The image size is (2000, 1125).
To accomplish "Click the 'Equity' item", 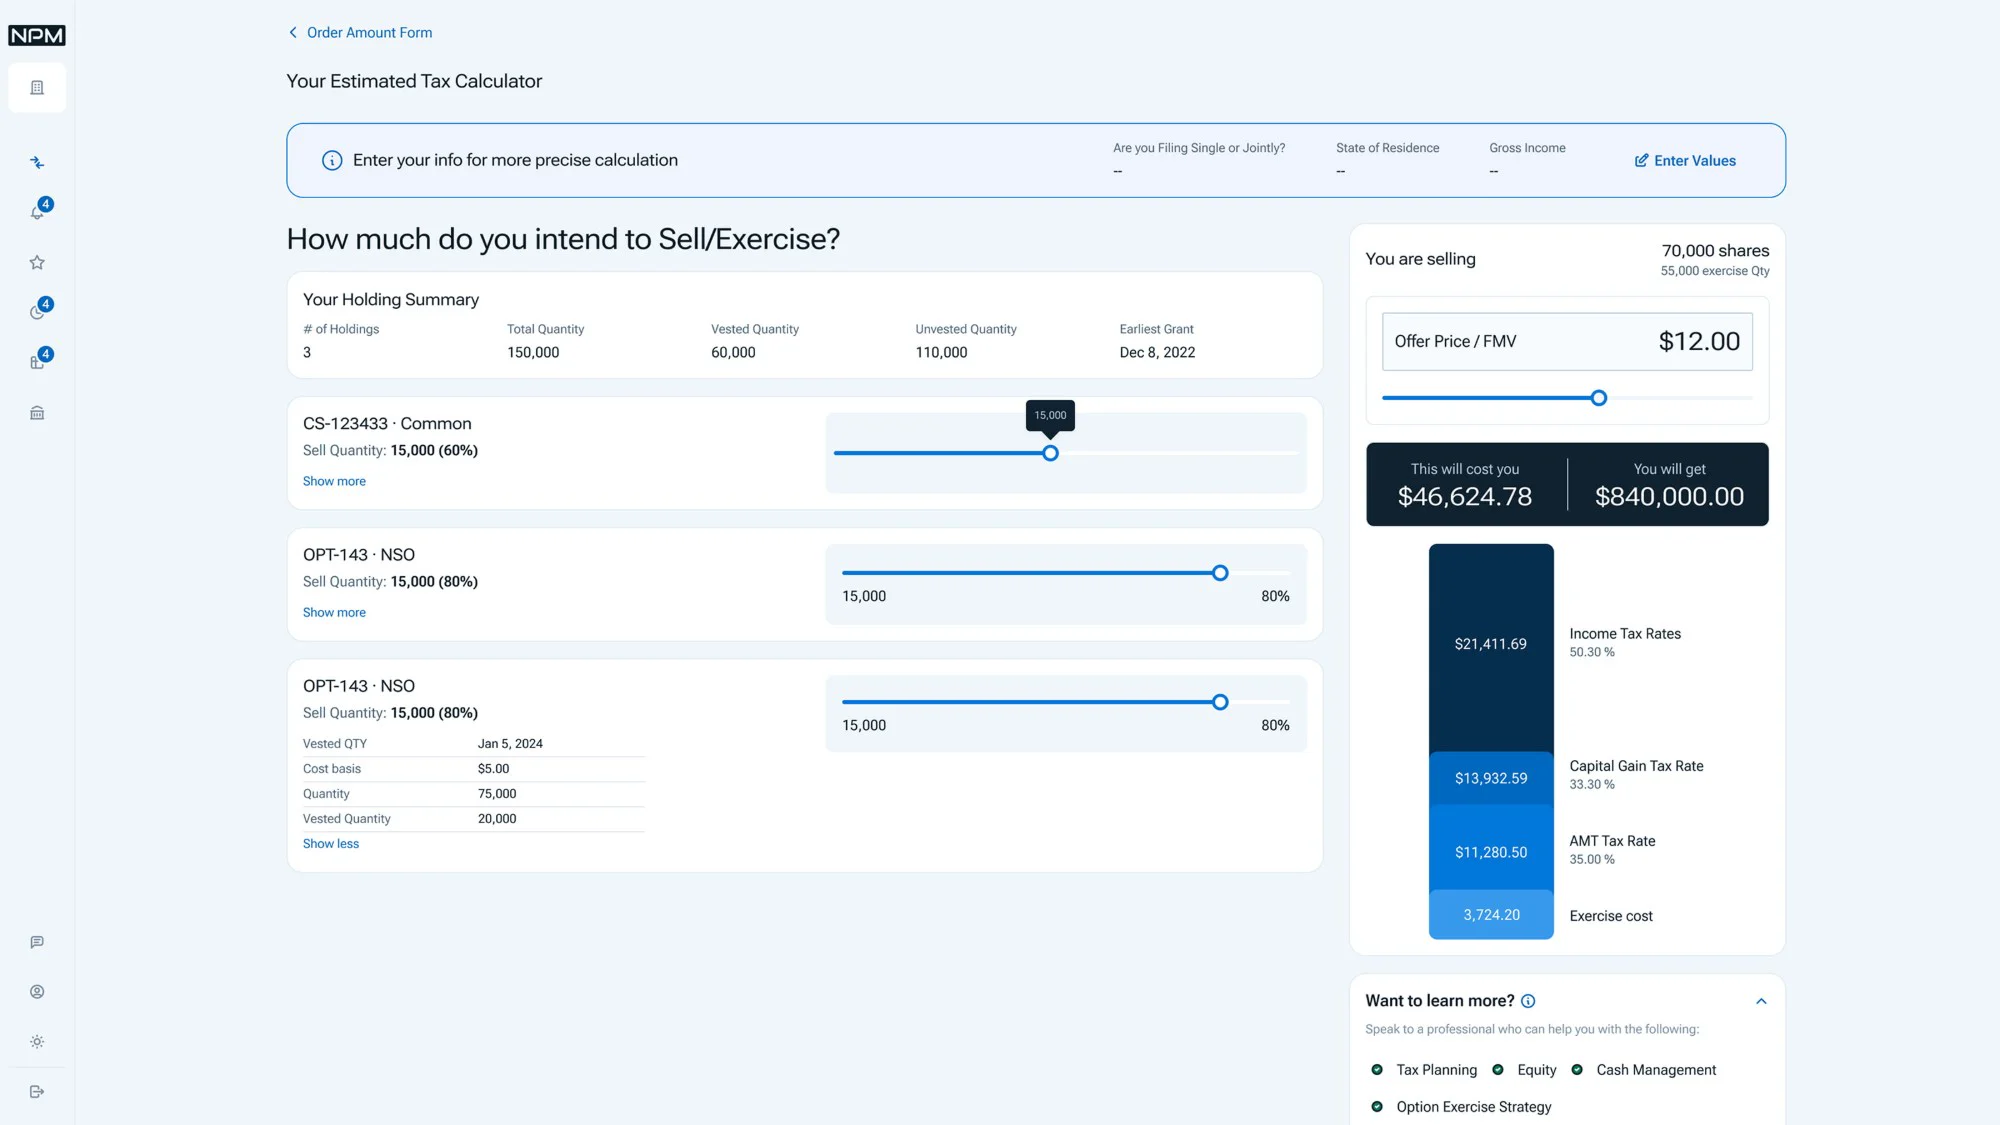I will [x=1536, y=1070].
